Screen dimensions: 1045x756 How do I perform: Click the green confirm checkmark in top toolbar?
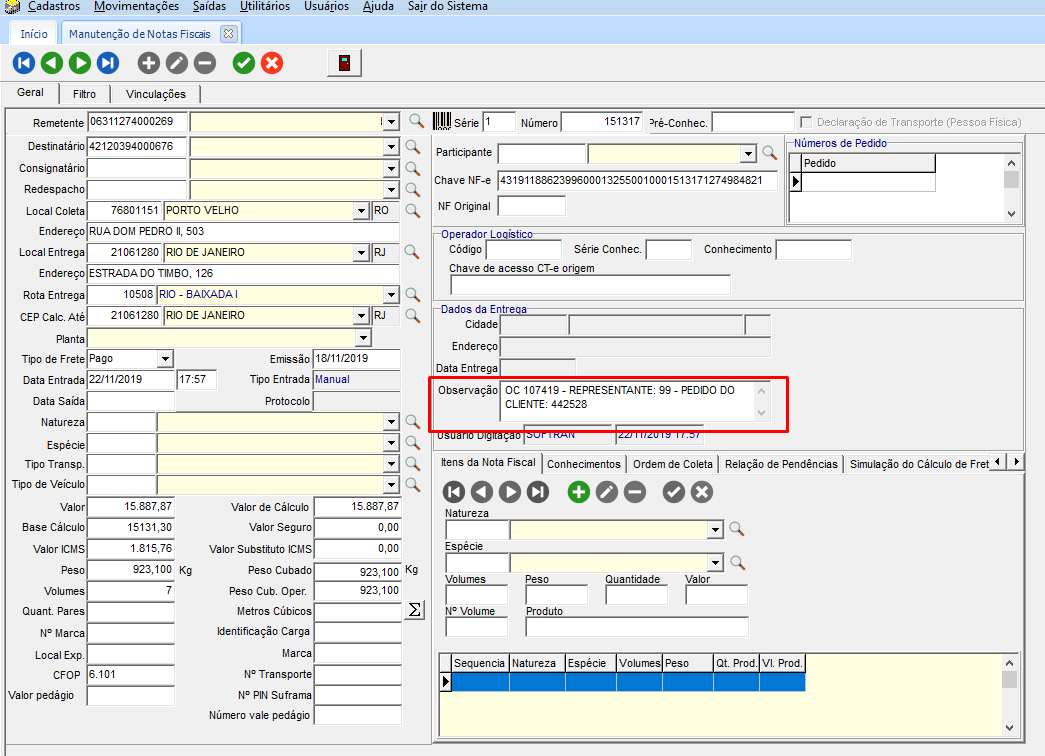[x=243, y=63]
